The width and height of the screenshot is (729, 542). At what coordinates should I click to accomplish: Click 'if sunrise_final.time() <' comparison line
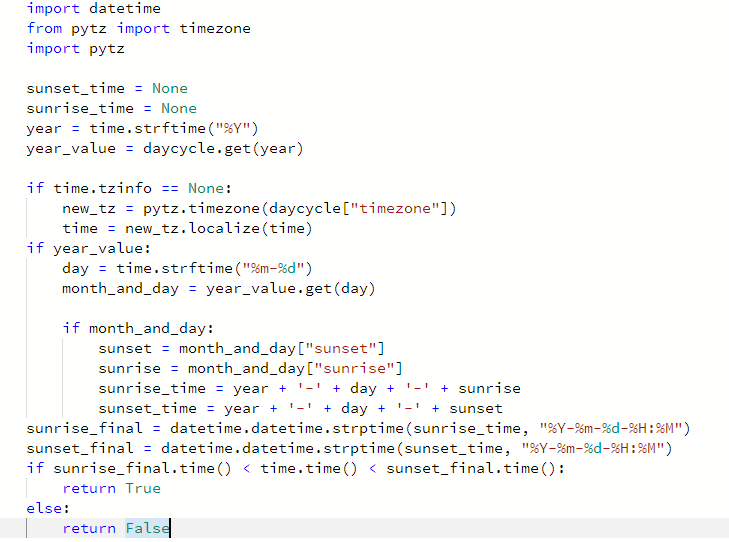pos(295,468)
